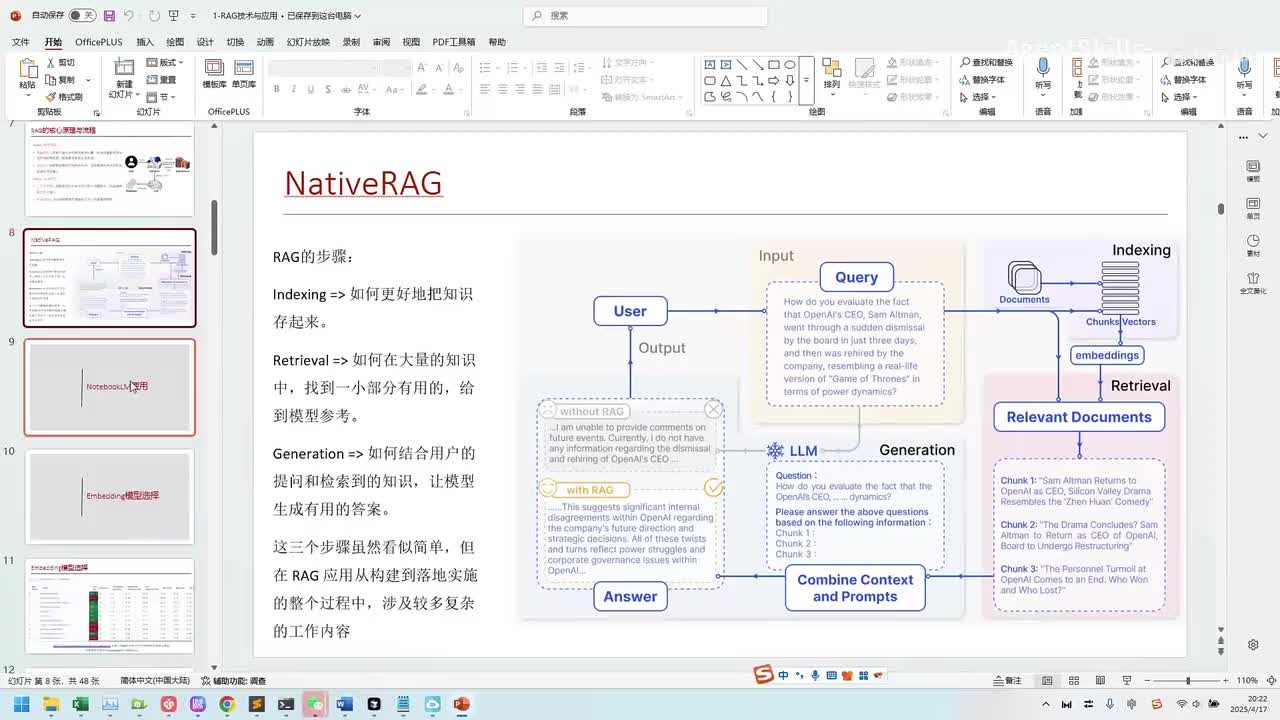Click the Save icon in title bar
Viewport: 1280px width, 720px height.
[x=108, y=16]
